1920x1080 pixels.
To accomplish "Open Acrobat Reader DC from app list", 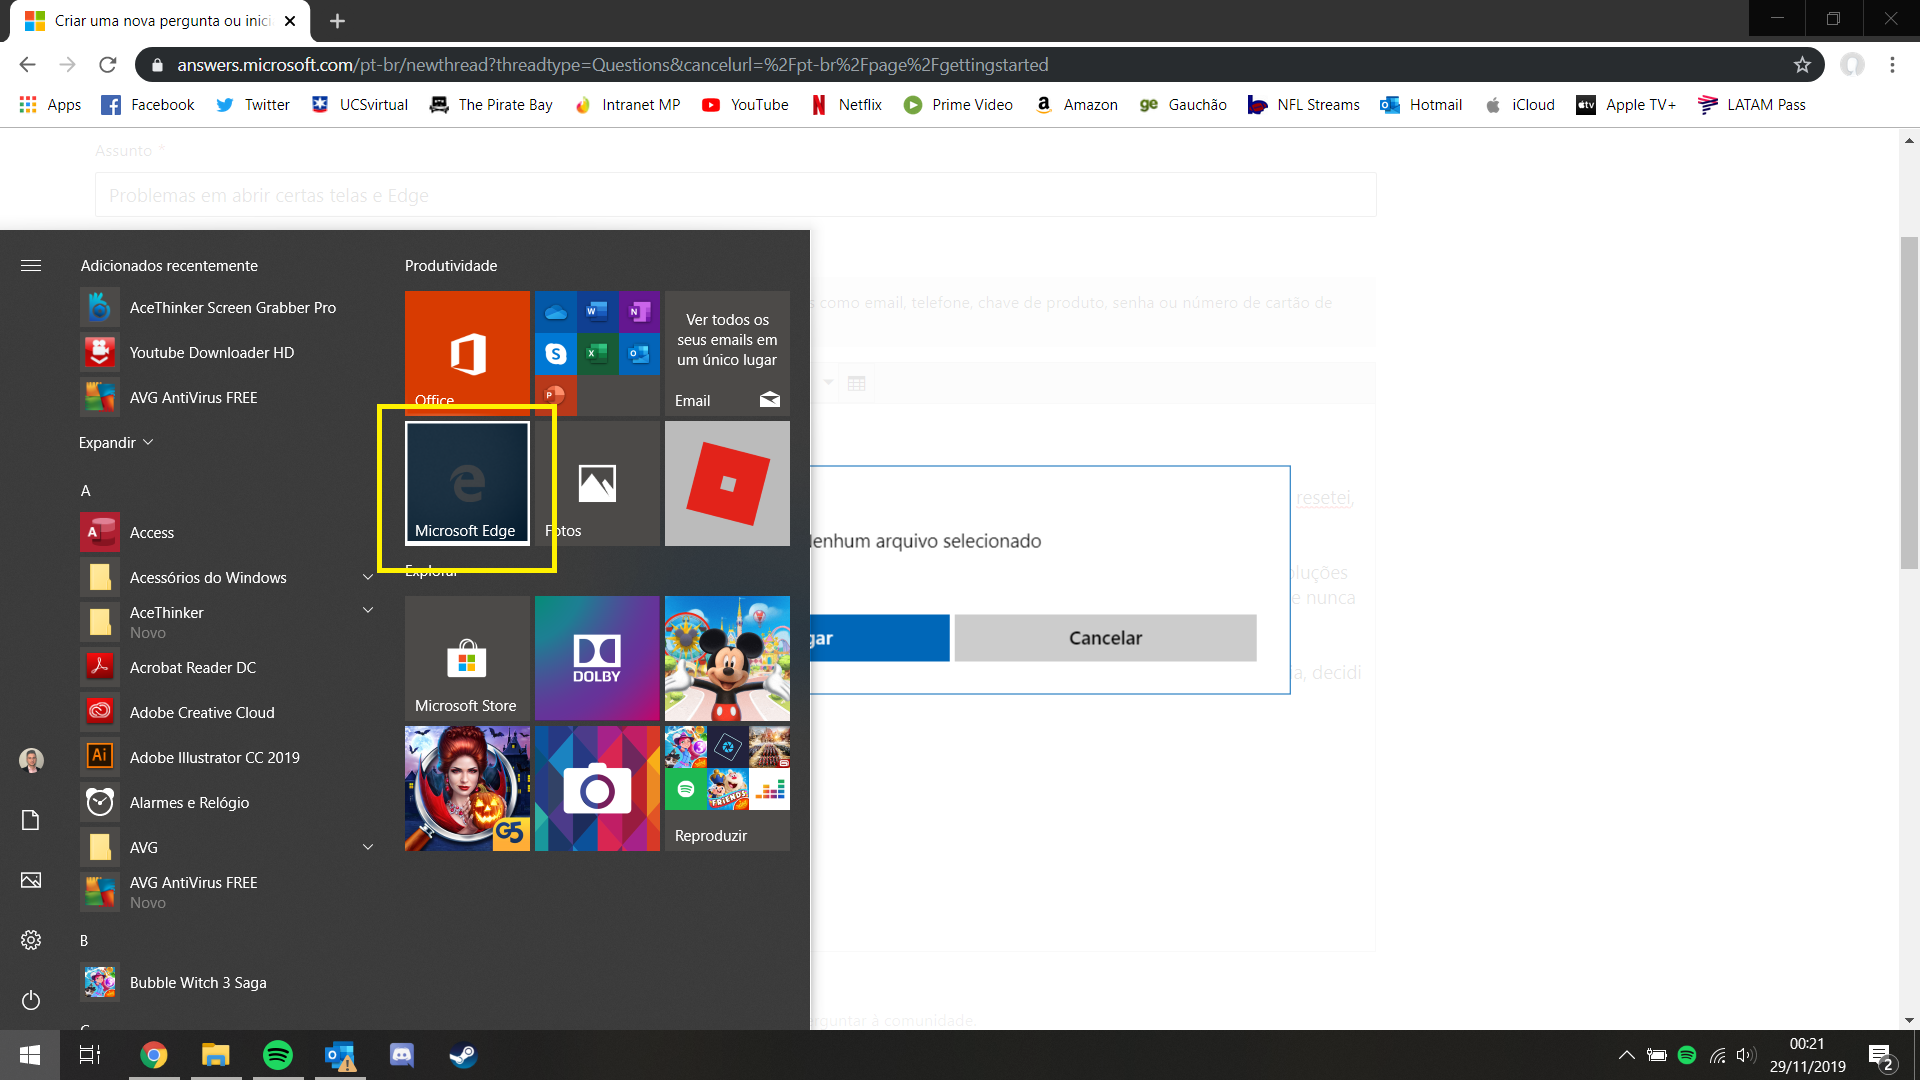I will click(193, 667).
